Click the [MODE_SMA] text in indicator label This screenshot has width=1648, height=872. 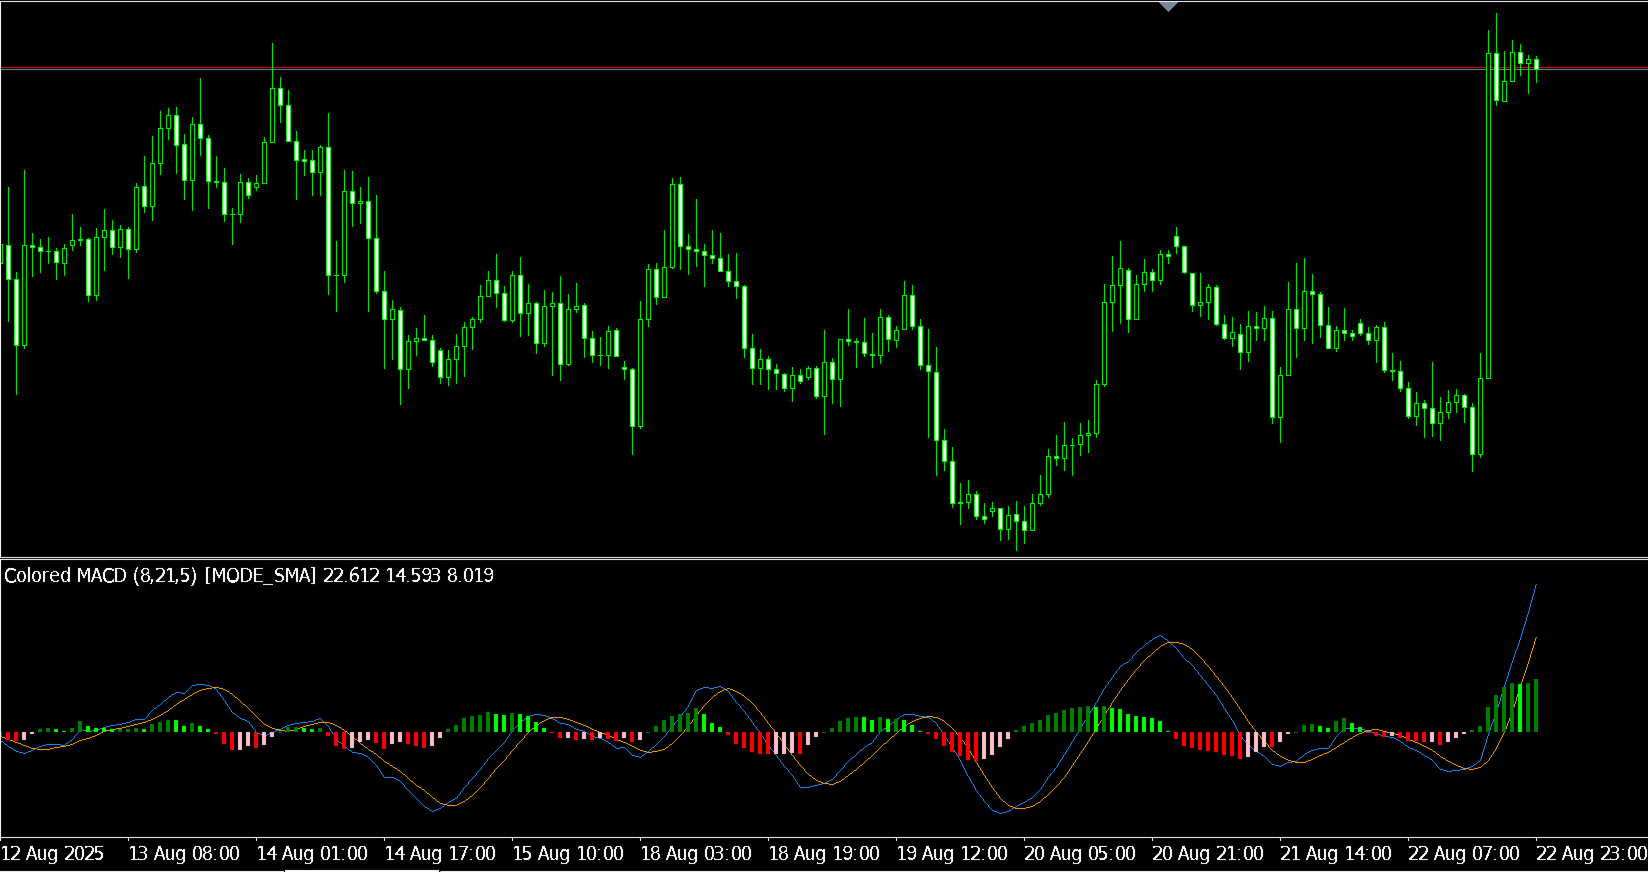tap(260, 575)
